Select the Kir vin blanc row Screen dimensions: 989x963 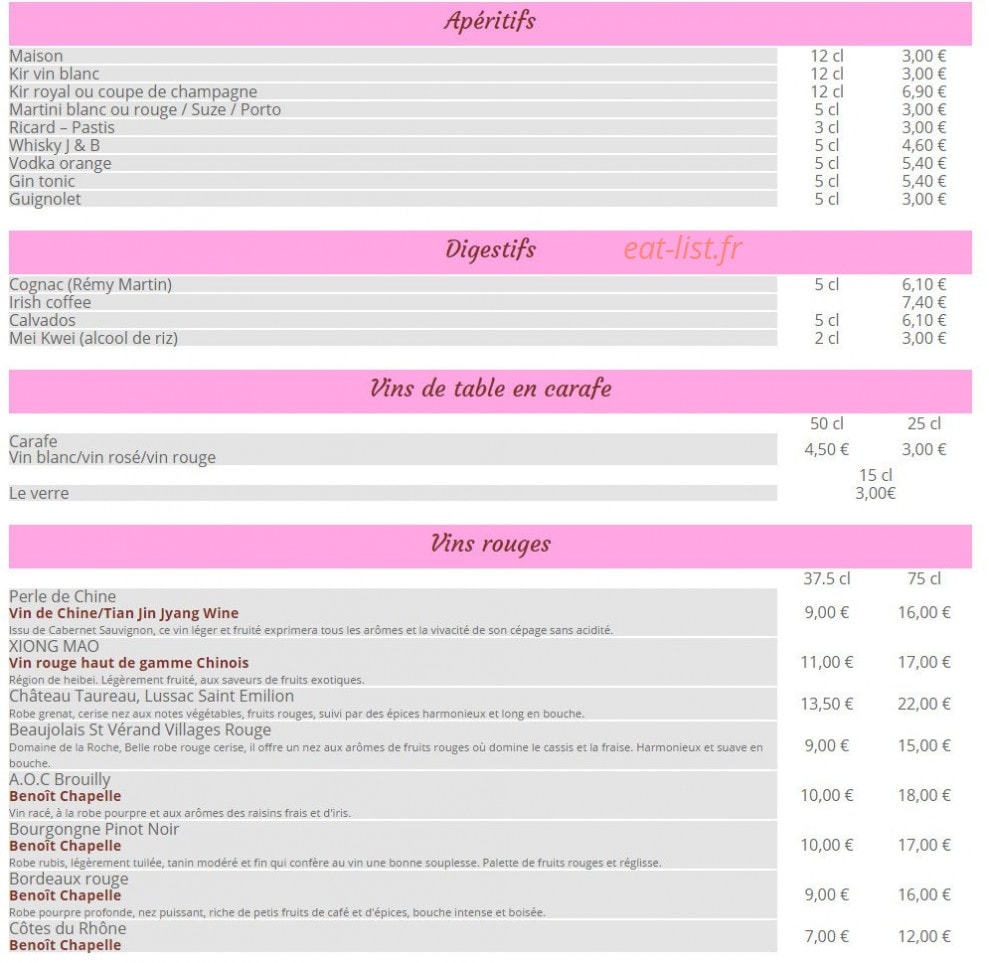click(392, 74)
